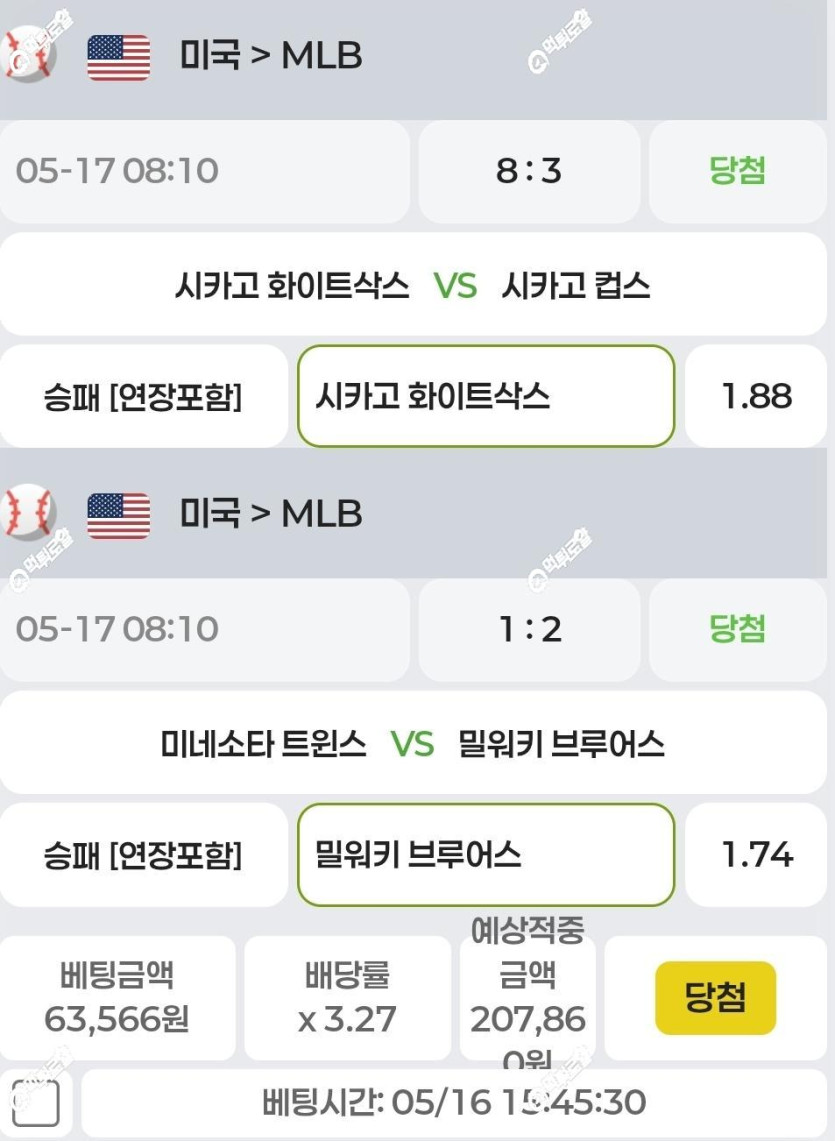The height and width of the screenshot is (1141, 835).
Task: Click the US flag in the first MLB header
Action: point(119,57)
